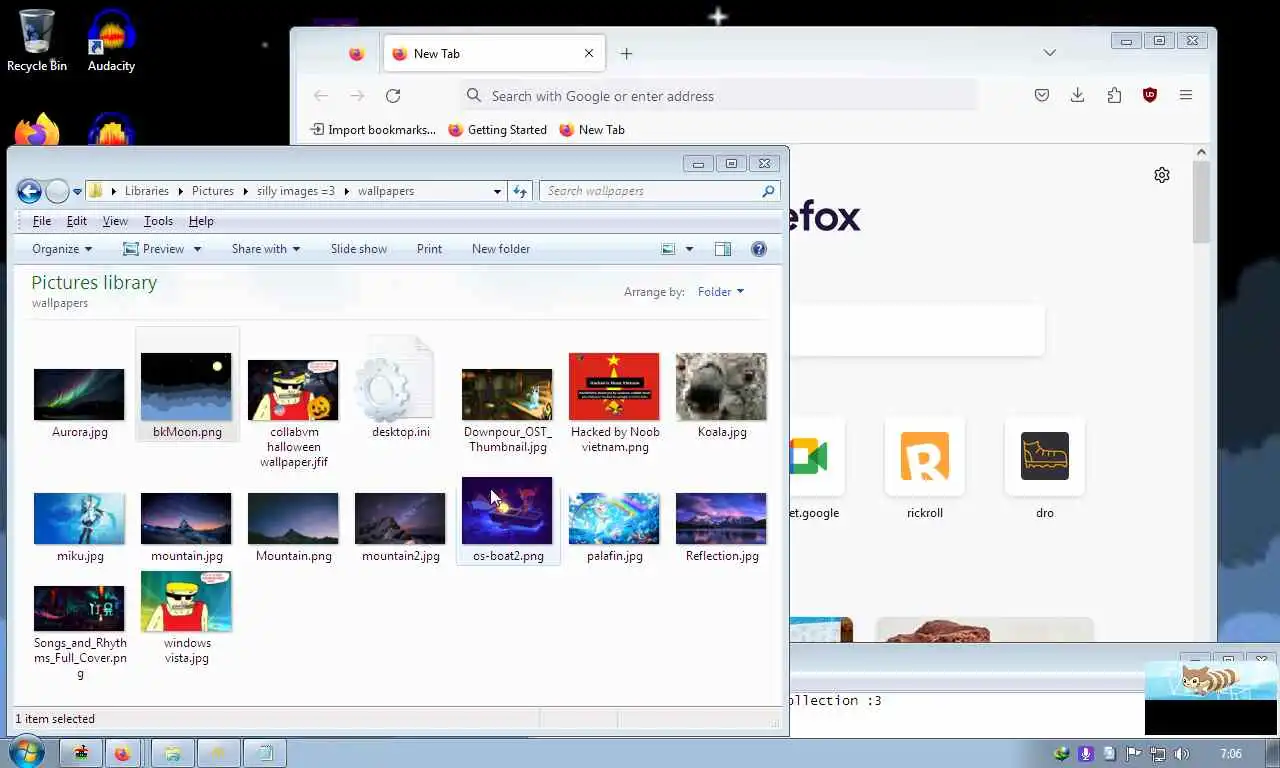Open Firefox hamburger application menu

tap(1186, 95)
